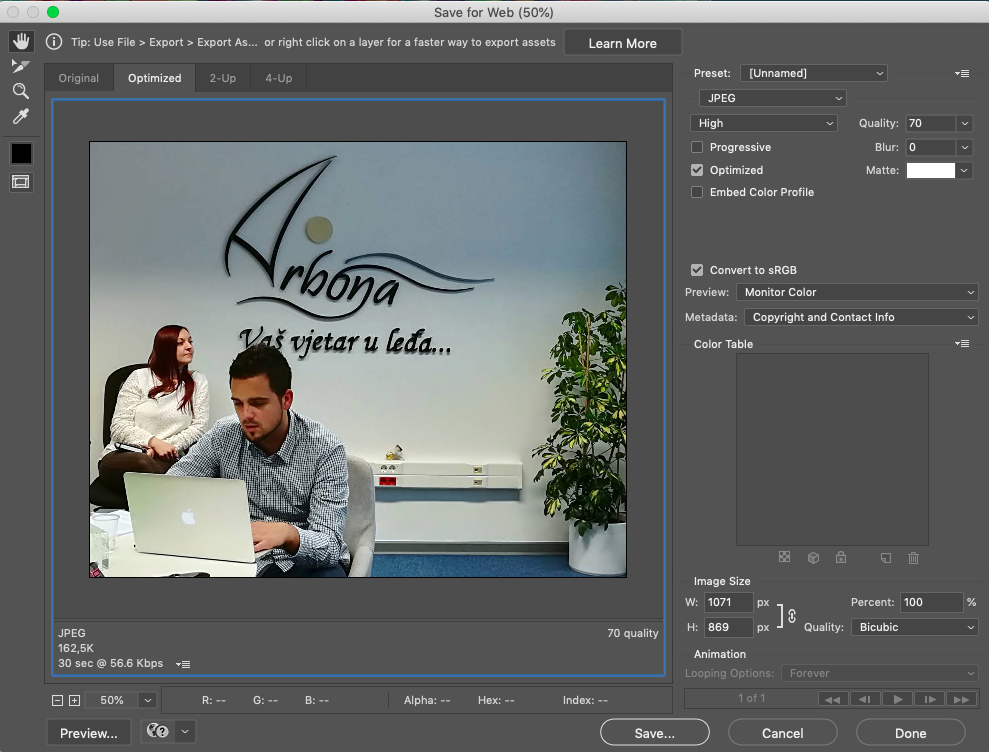
Task: Click the image Height field 869
Action: (729, 627)
